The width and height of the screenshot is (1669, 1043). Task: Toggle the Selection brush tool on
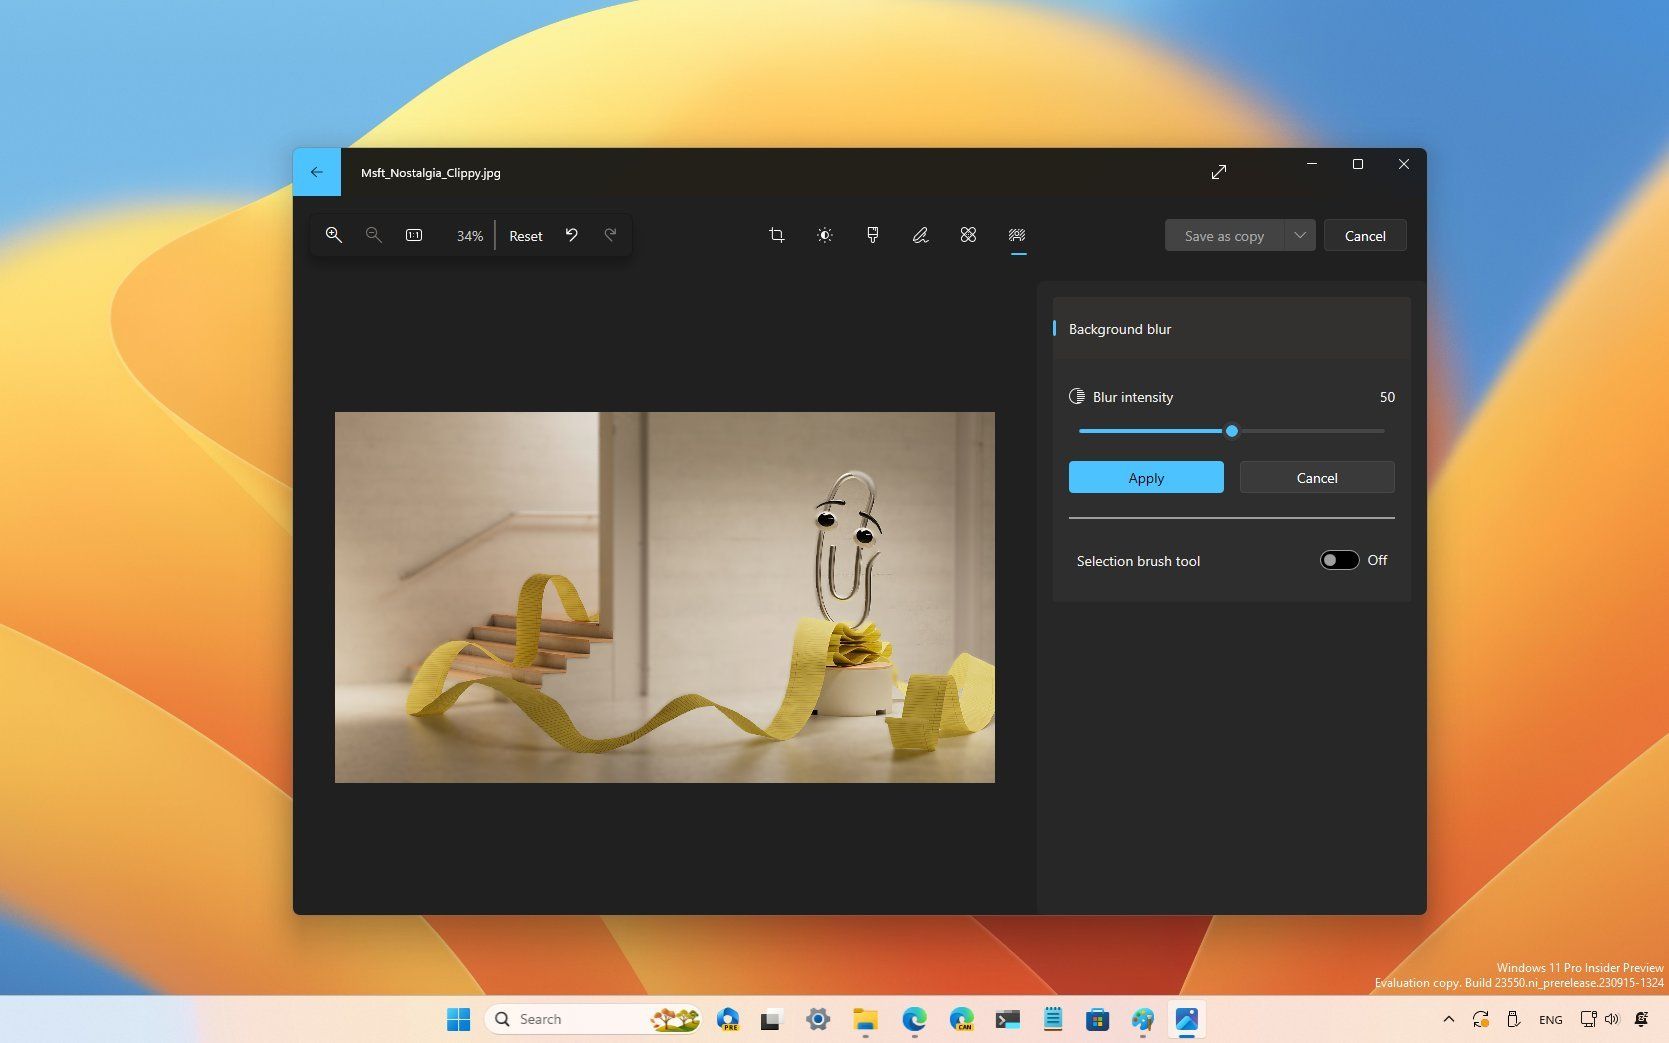coord(1339,560)
